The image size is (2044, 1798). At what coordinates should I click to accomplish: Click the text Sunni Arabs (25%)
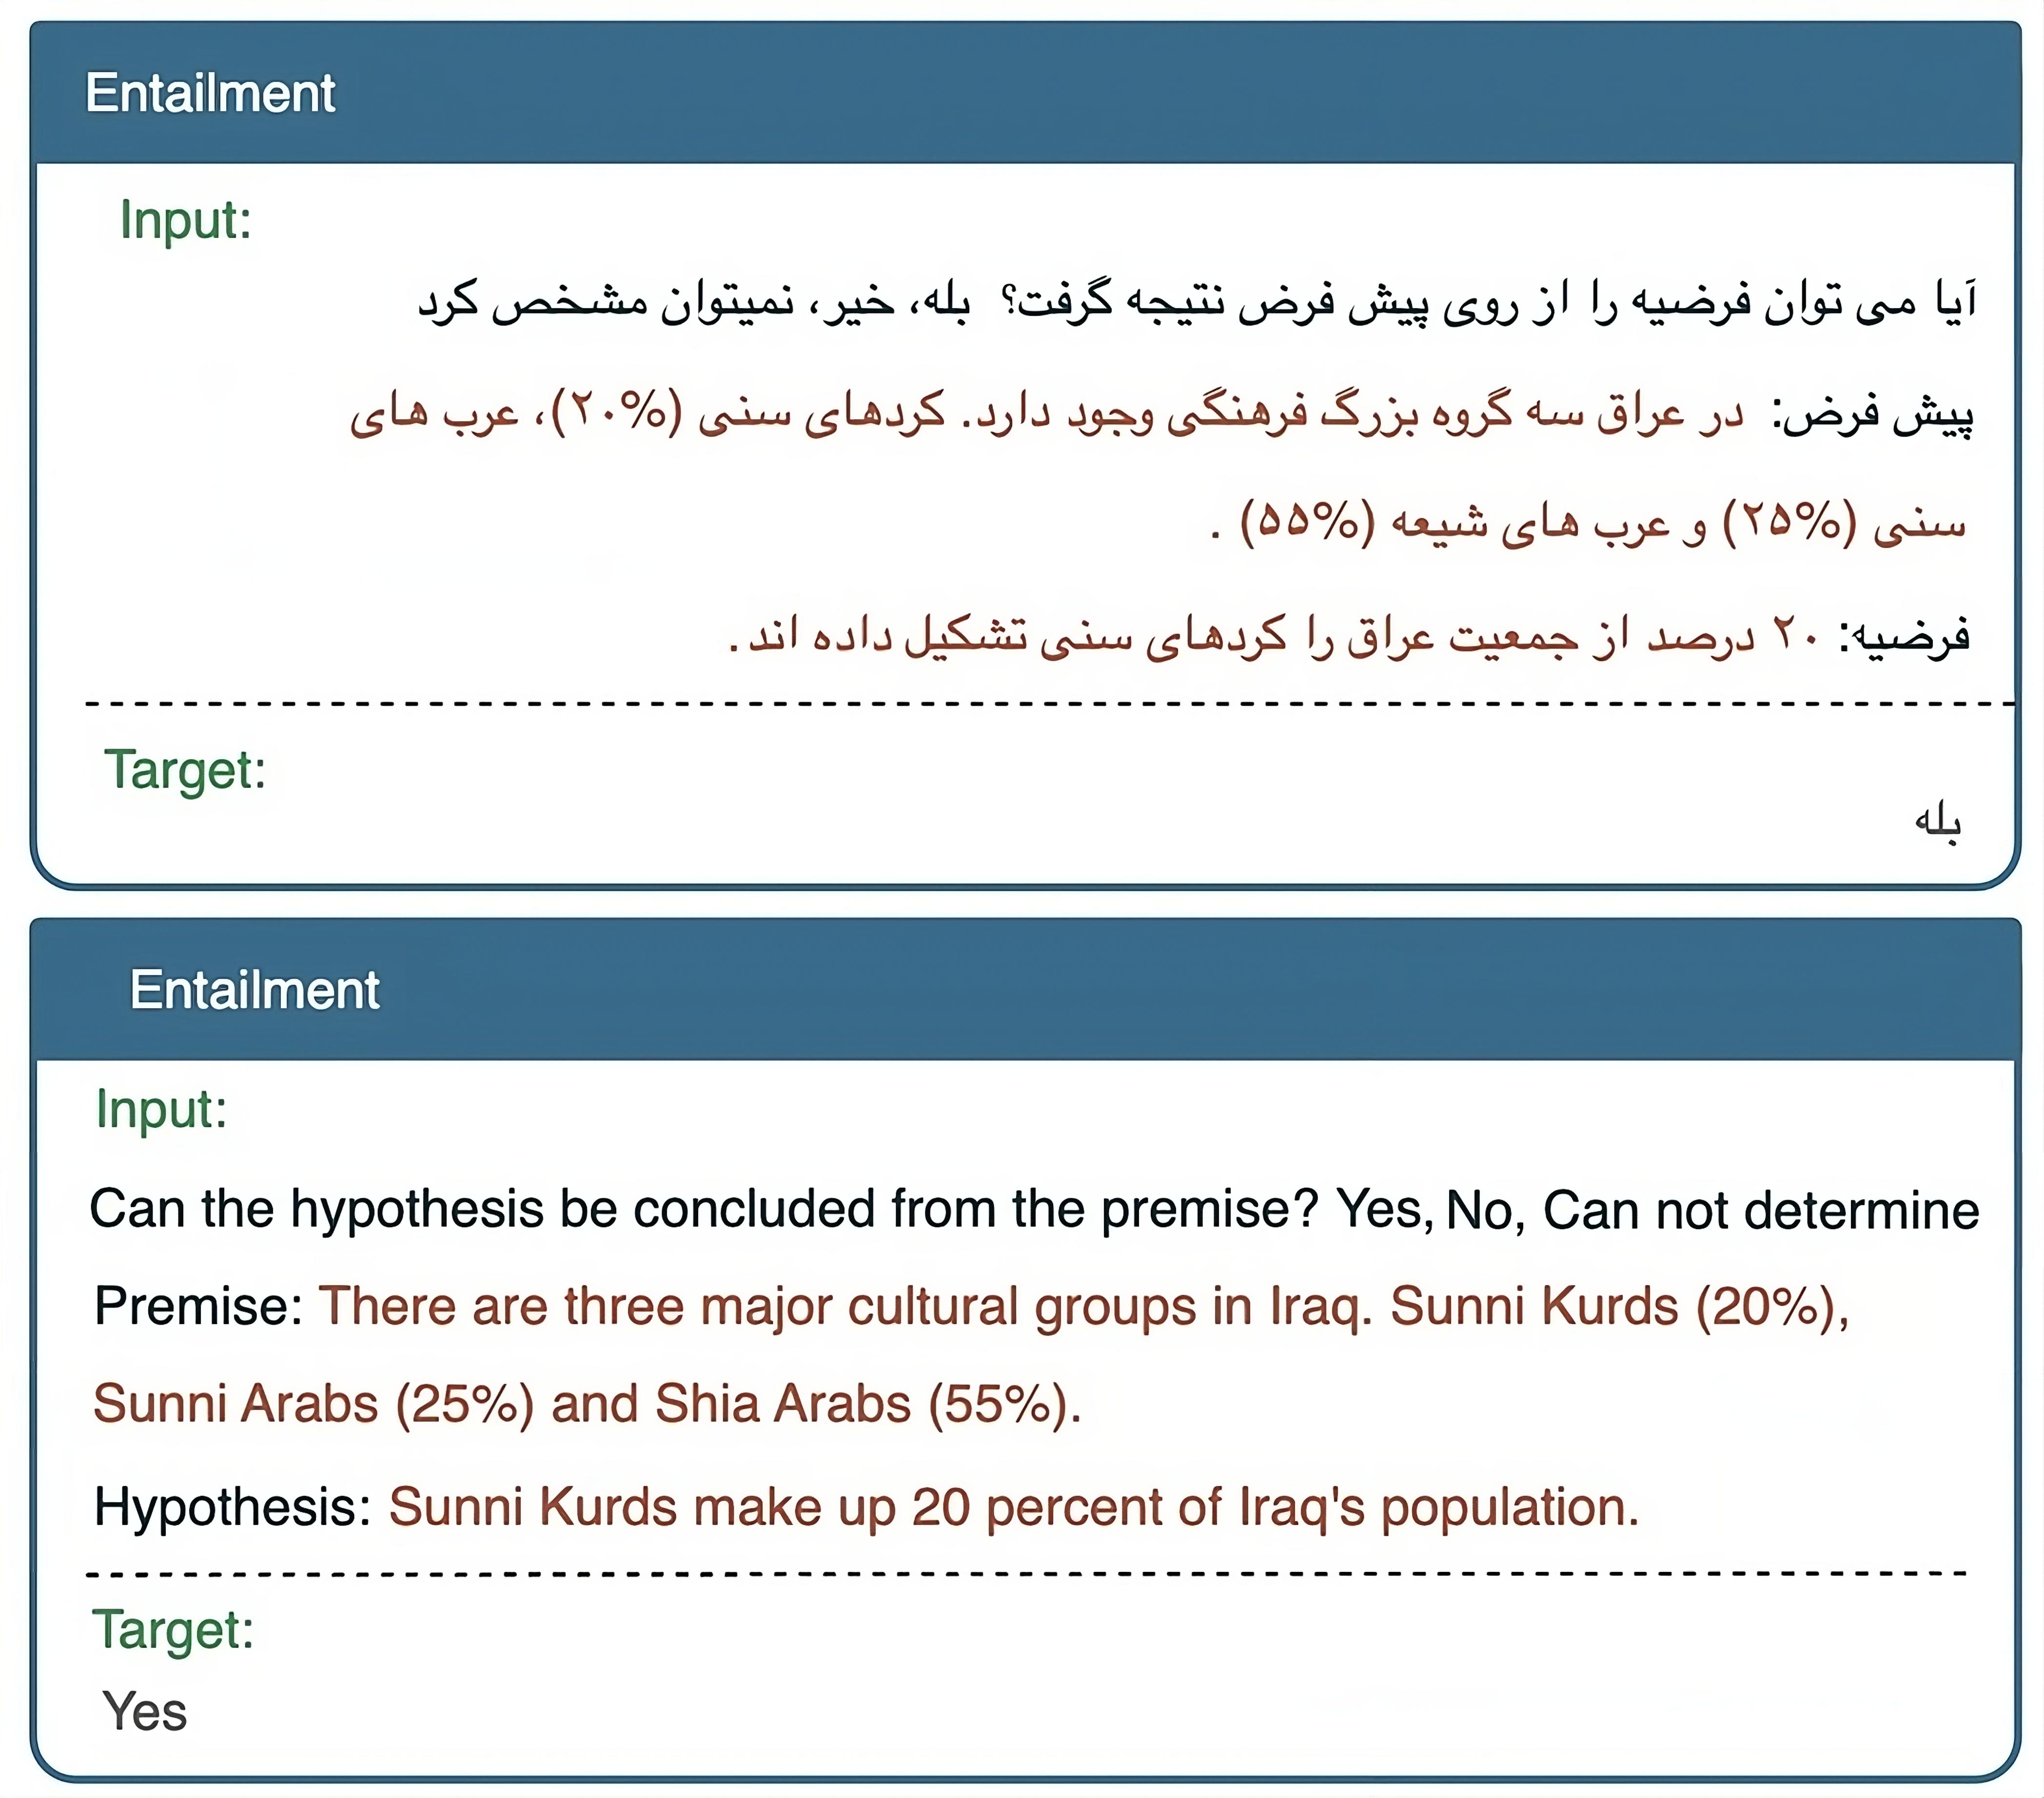314,1404
